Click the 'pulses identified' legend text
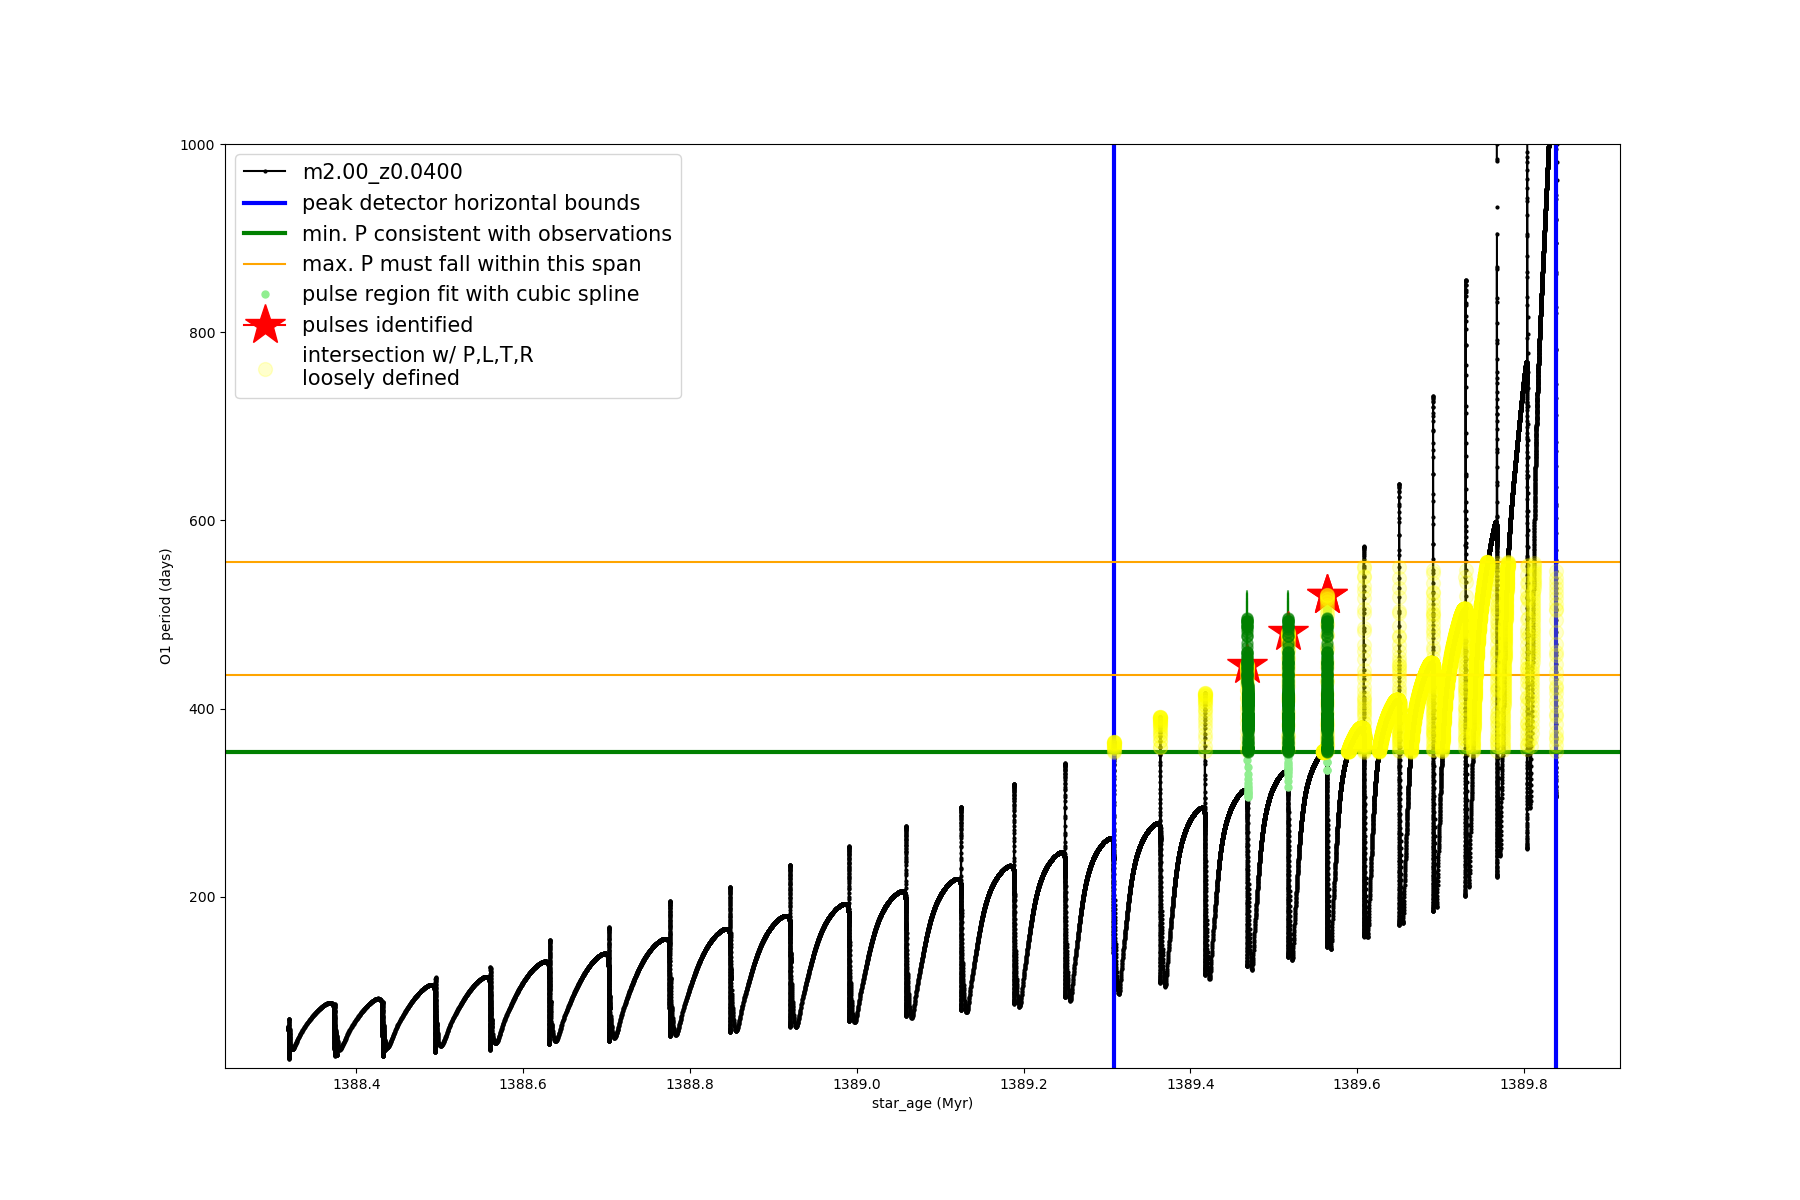Screen dimensions: 1800x1200 pyautogui.click(x=387, y=325)
